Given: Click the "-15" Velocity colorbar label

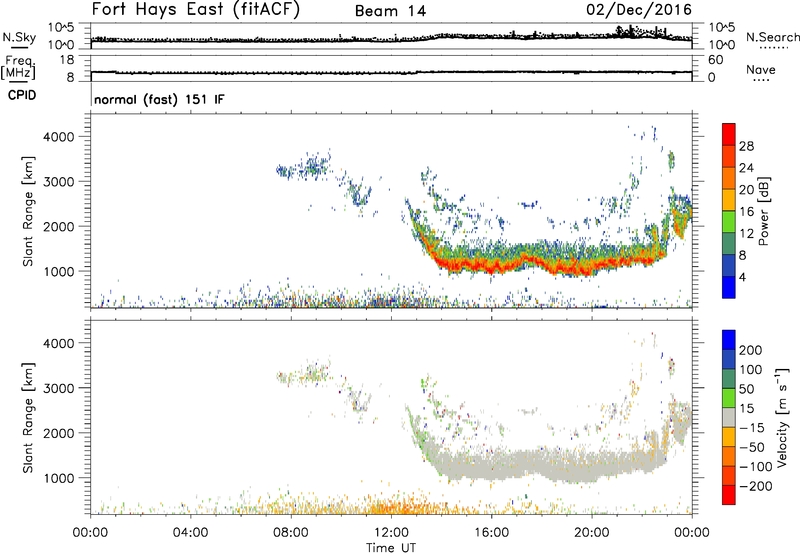Looking at the screenshot, I should point(752,427).
